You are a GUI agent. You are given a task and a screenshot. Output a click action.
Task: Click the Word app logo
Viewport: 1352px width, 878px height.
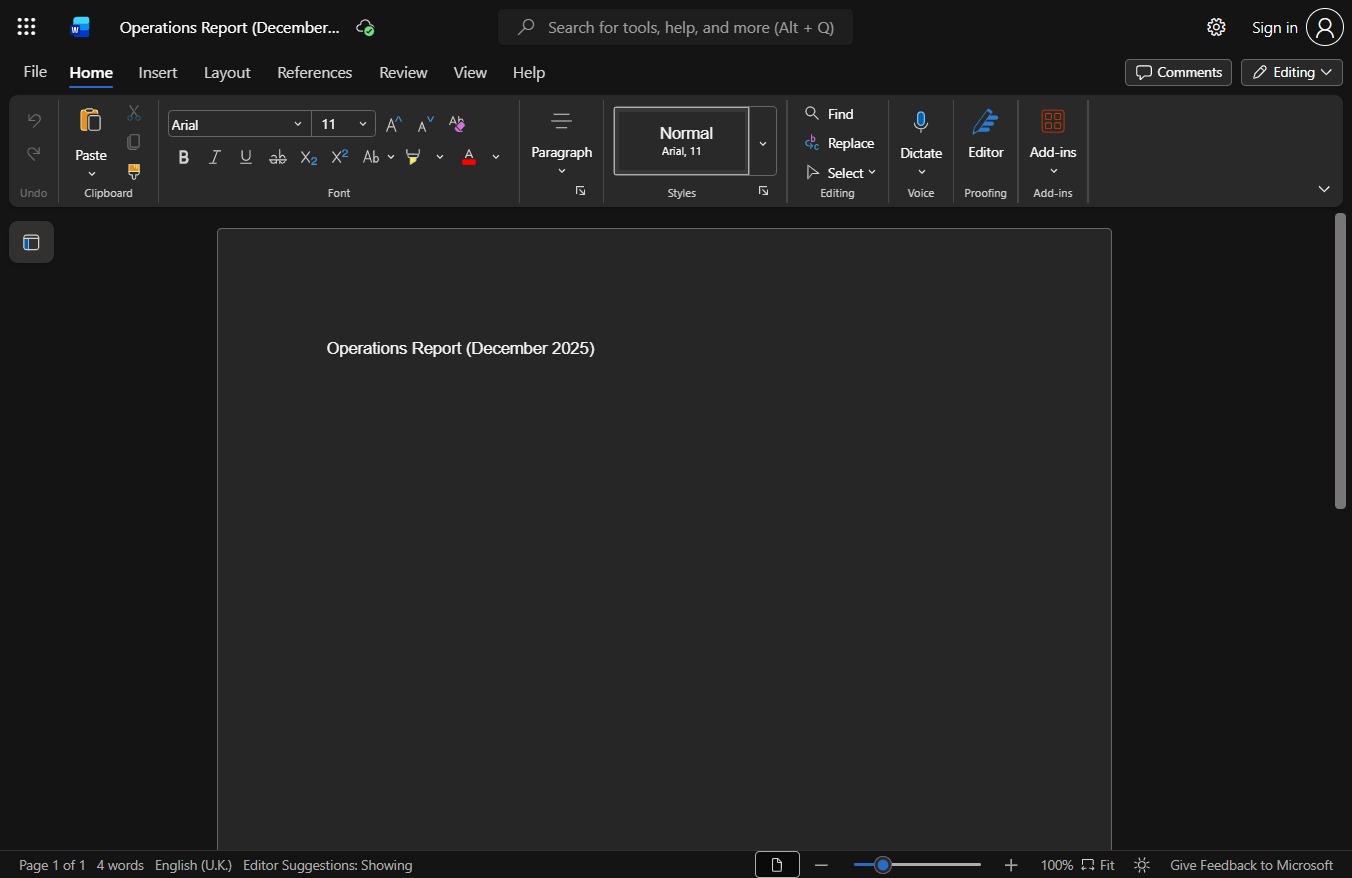point(80,27)
